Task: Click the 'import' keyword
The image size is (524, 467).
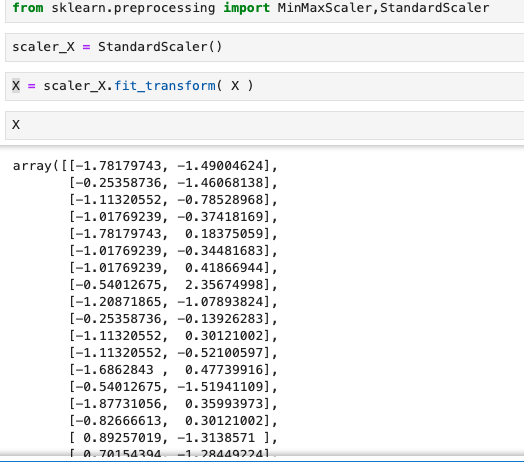Action: 246,8
